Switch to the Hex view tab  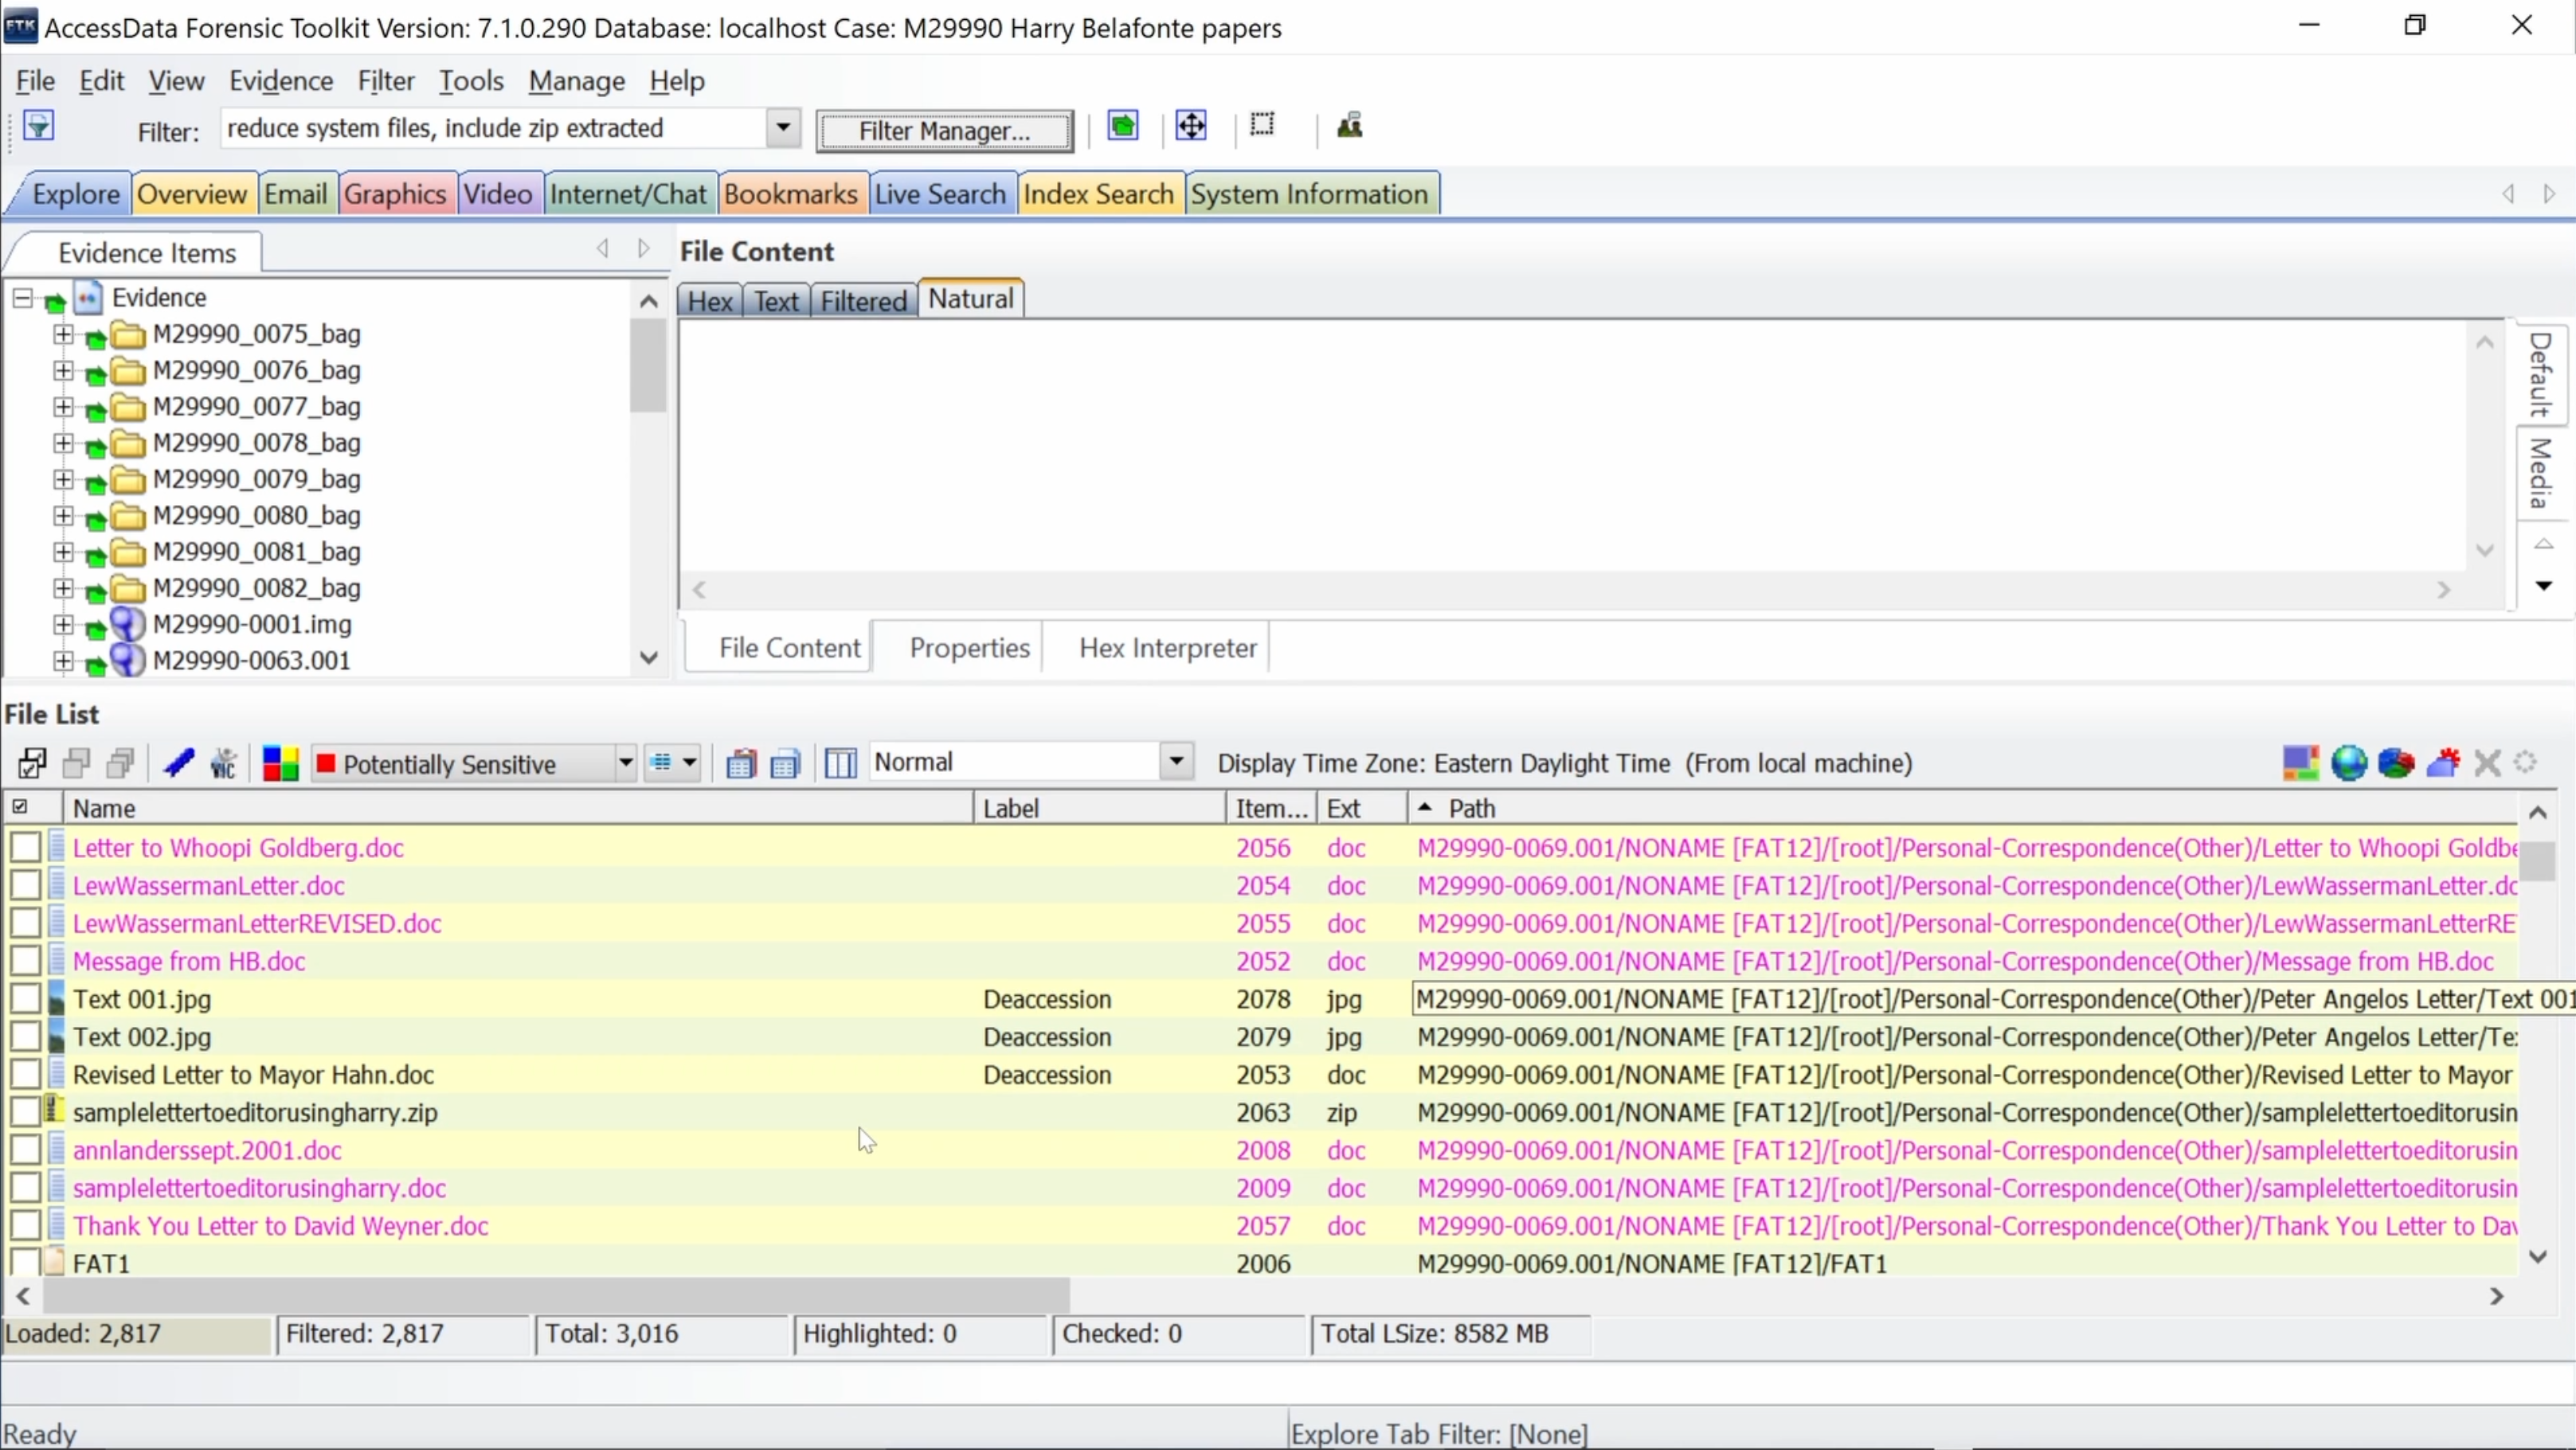click(710, 301)
